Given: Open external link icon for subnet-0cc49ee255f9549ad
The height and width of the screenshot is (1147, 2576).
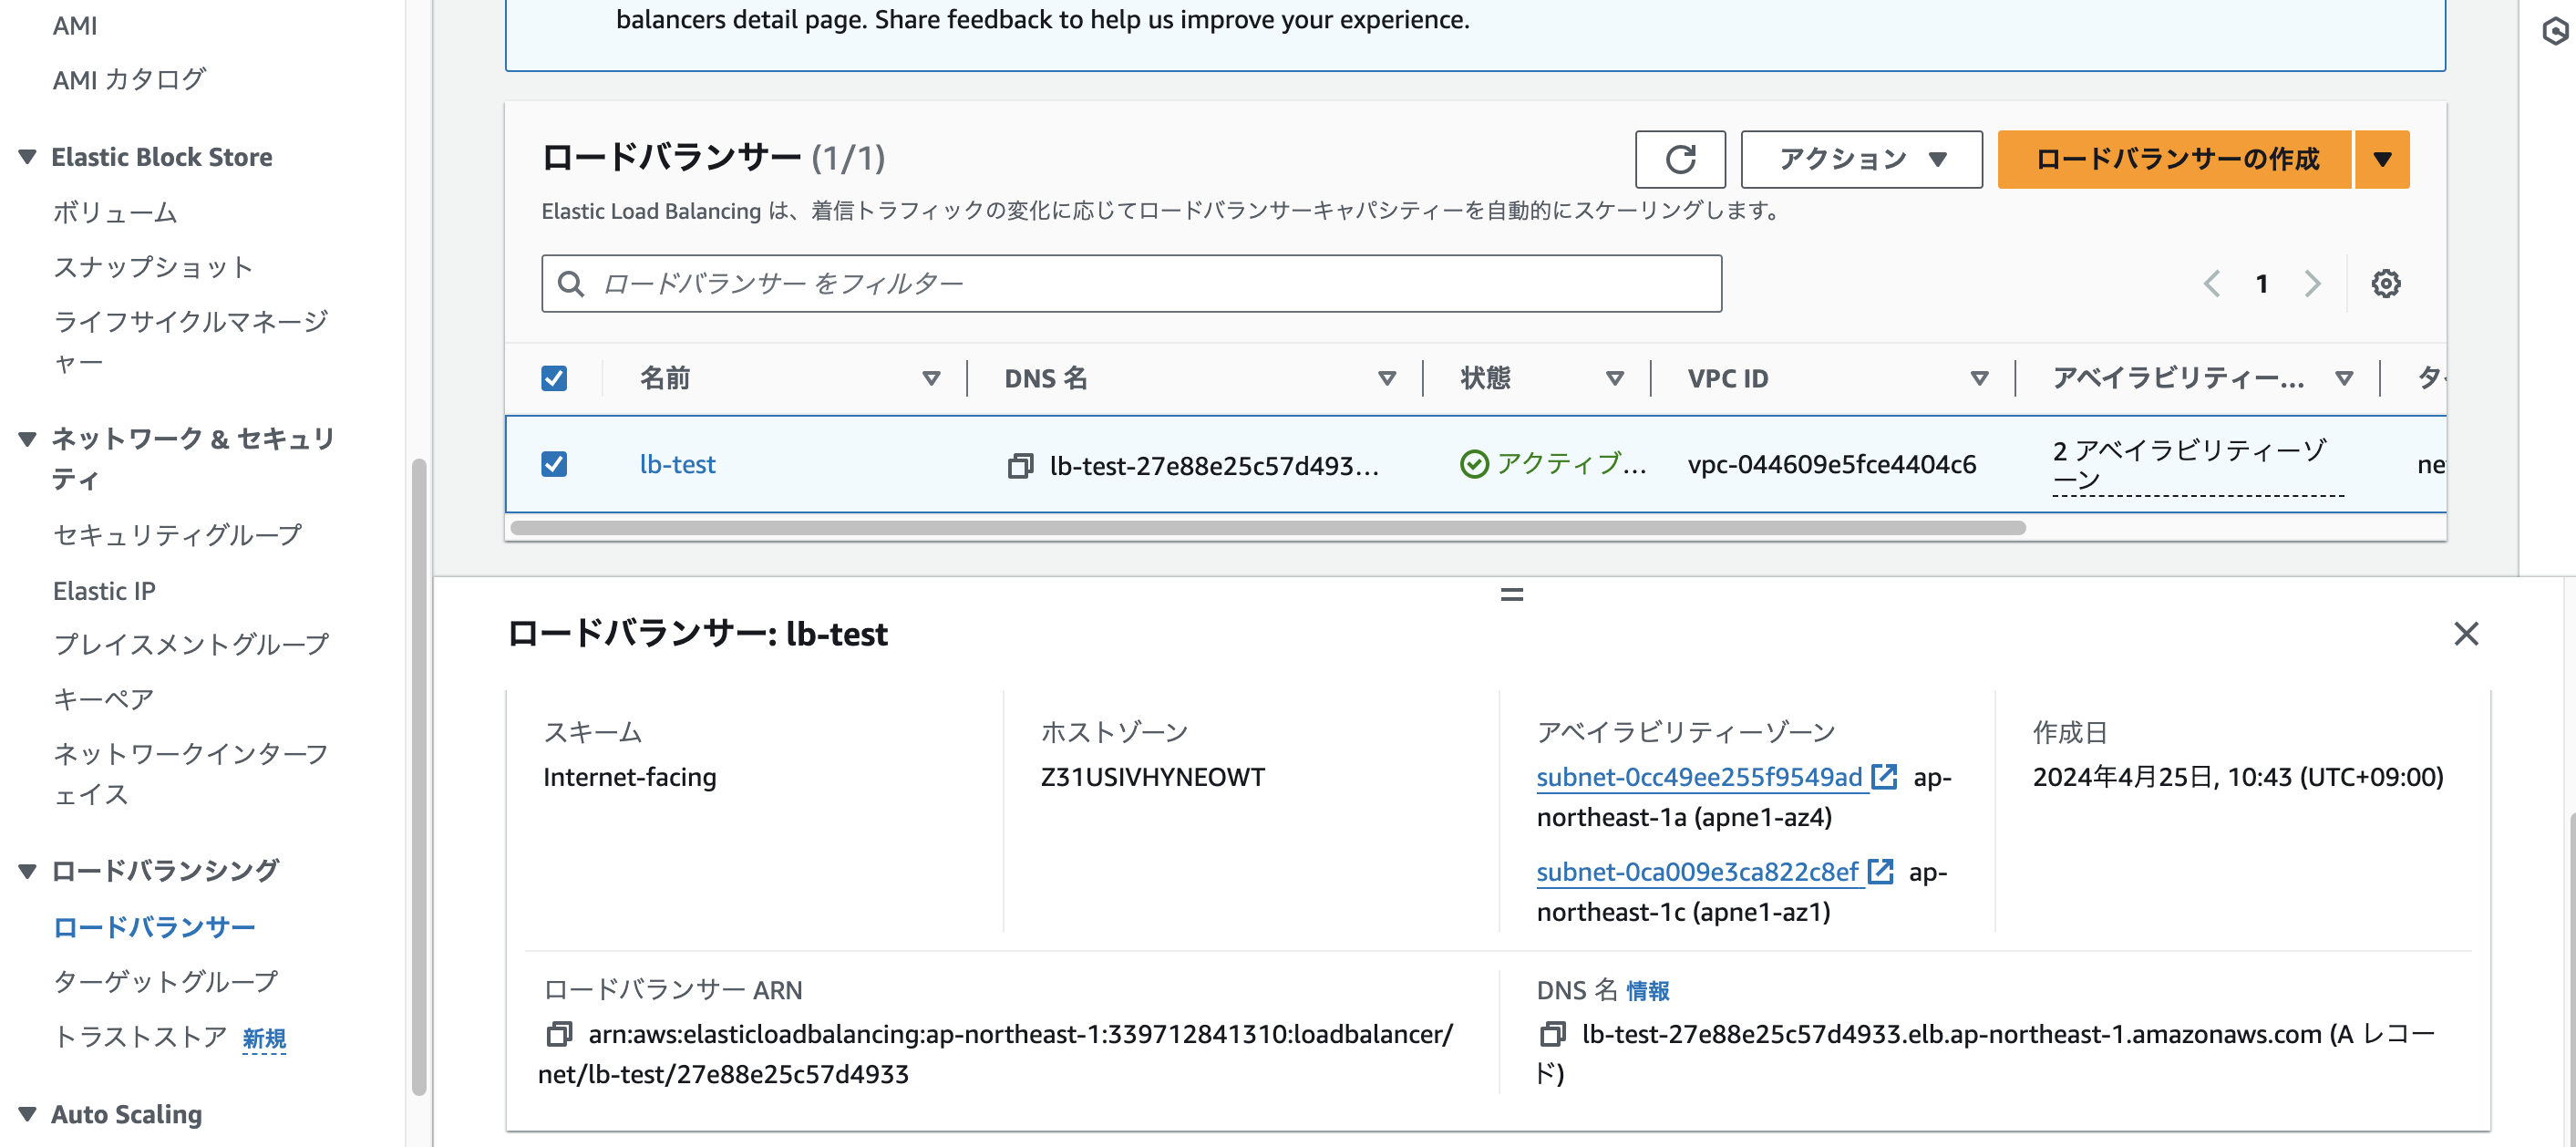Looking at the screenshot, I should click(1884, 777).
